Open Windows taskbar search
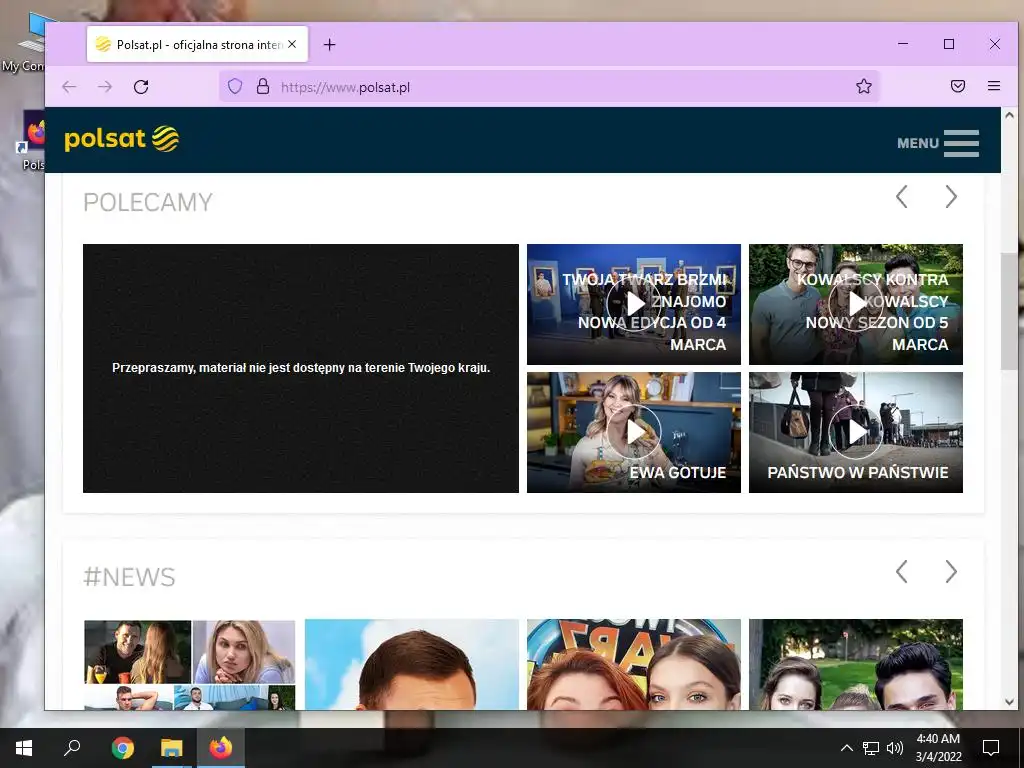Viewport: 1024px width, 768px height. 72,748
